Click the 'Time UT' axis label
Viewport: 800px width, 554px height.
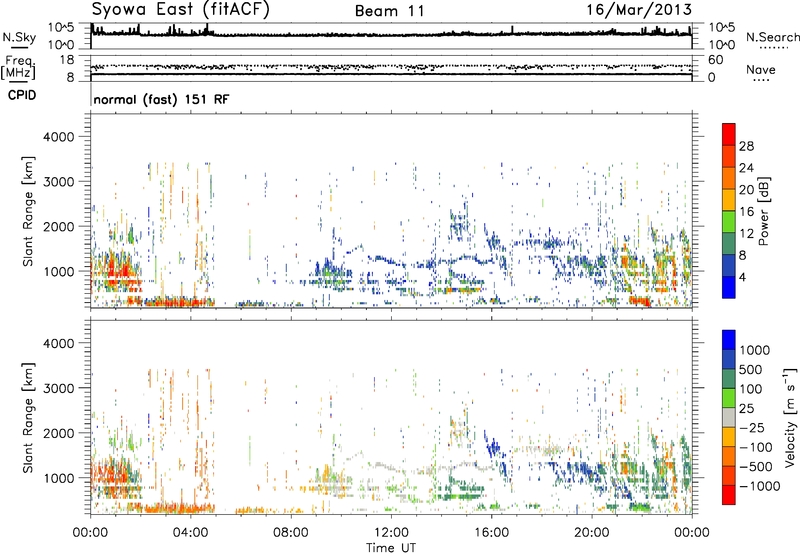[391, 548]
